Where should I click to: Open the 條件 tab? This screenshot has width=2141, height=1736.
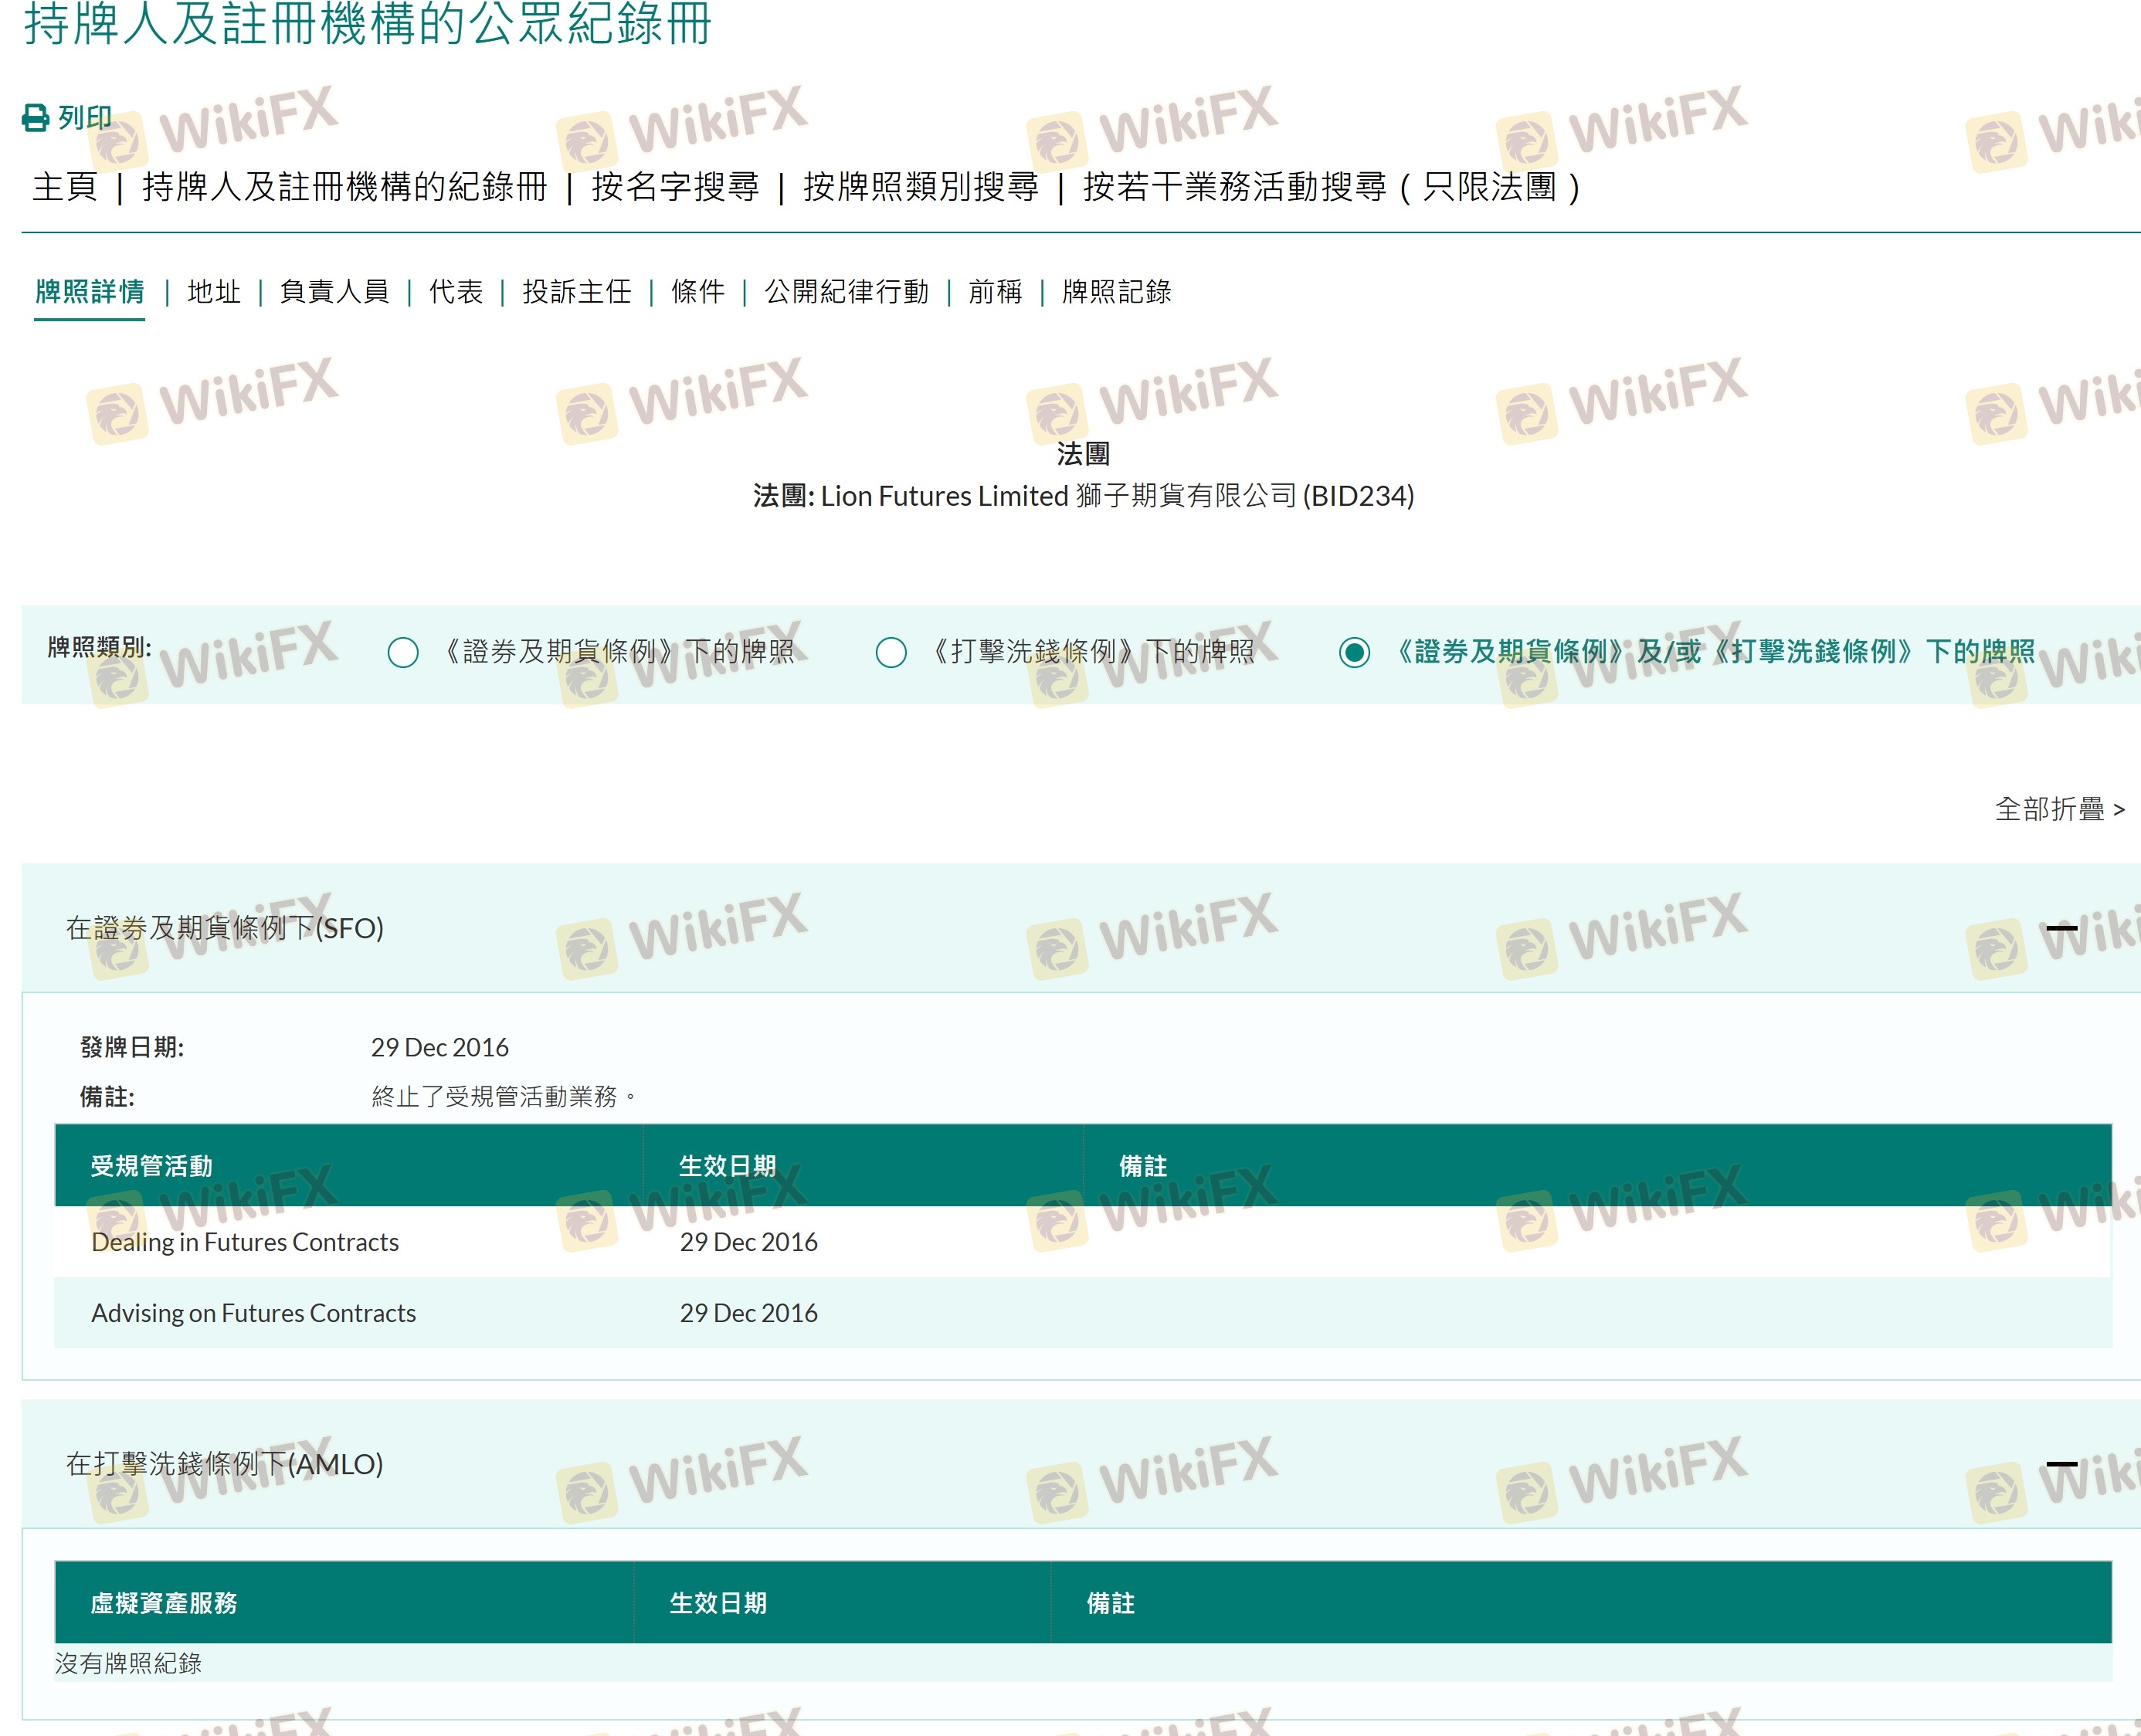point(698,292)
